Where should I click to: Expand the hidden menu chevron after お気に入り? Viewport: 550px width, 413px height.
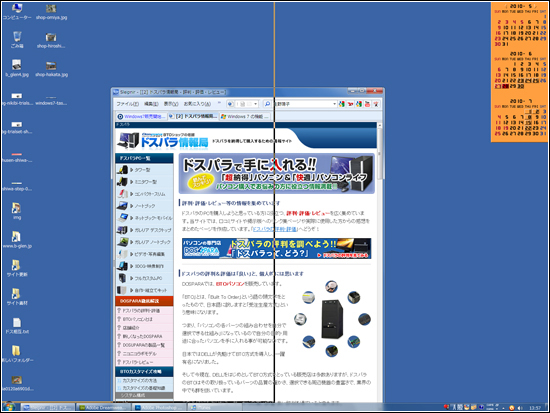(219, 103)
